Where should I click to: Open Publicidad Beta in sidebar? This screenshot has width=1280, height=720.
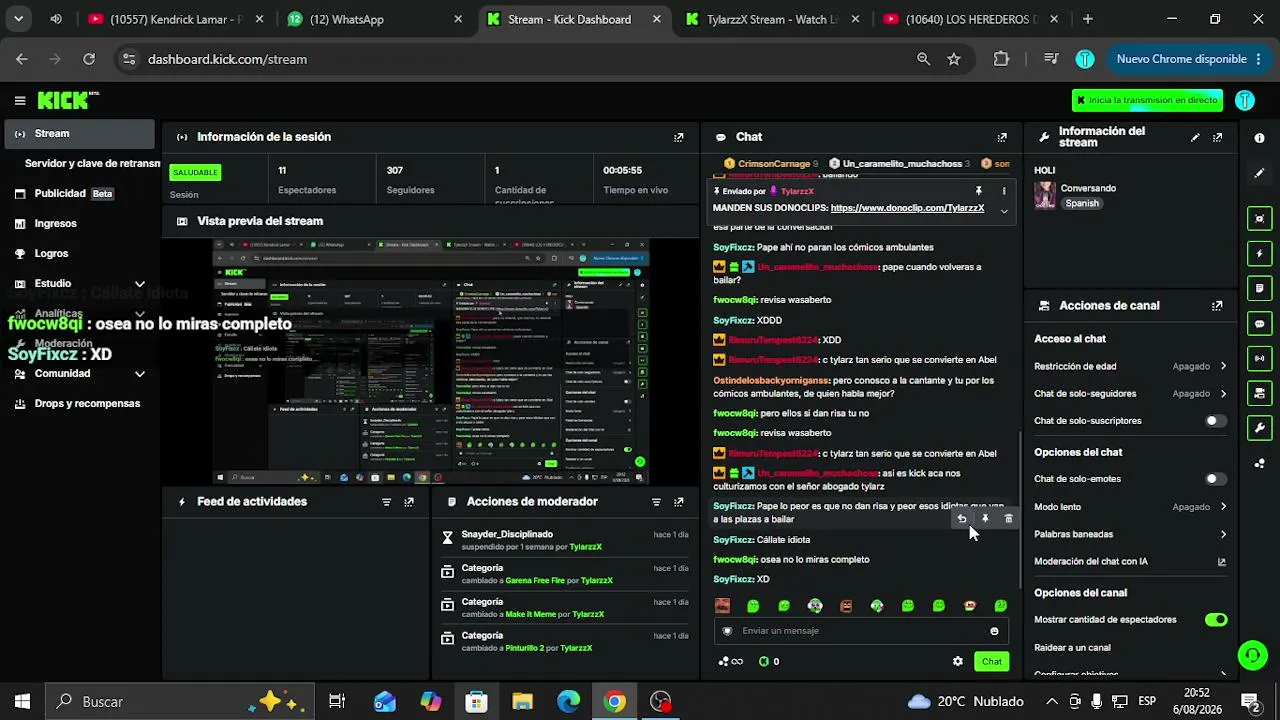click(80, 194)
